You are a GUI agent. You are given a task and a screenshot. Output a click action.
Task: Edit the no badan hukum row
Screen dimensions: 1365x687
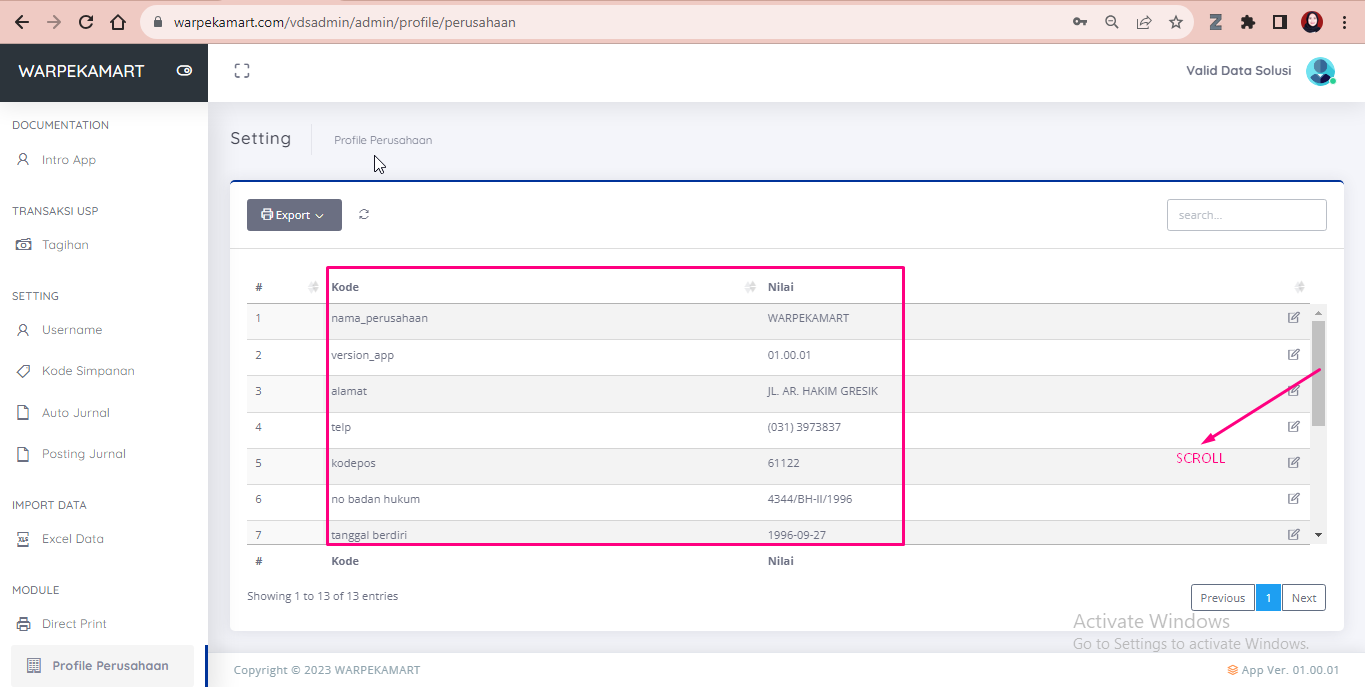pyautogui.click(x=1294, y=498)
